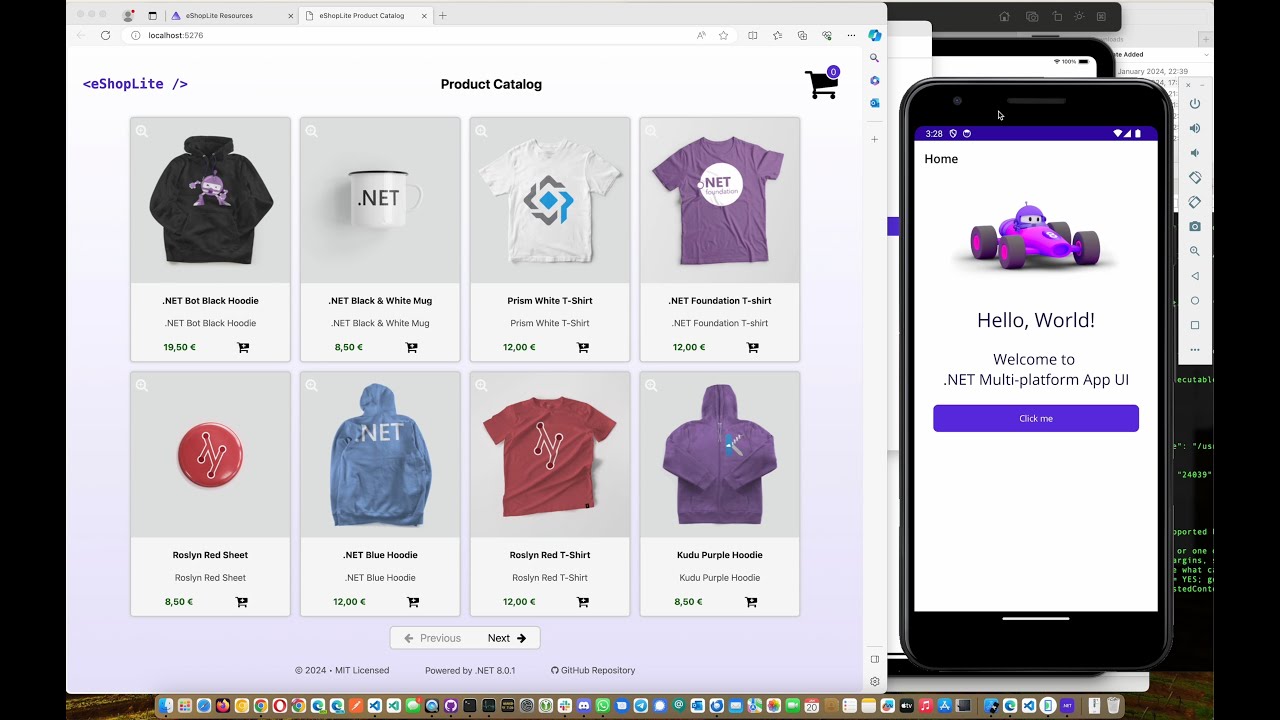The width and height of the screenshot is (1280, 720).
Task: Go to Next catalog page
Action: pos(507,638)
